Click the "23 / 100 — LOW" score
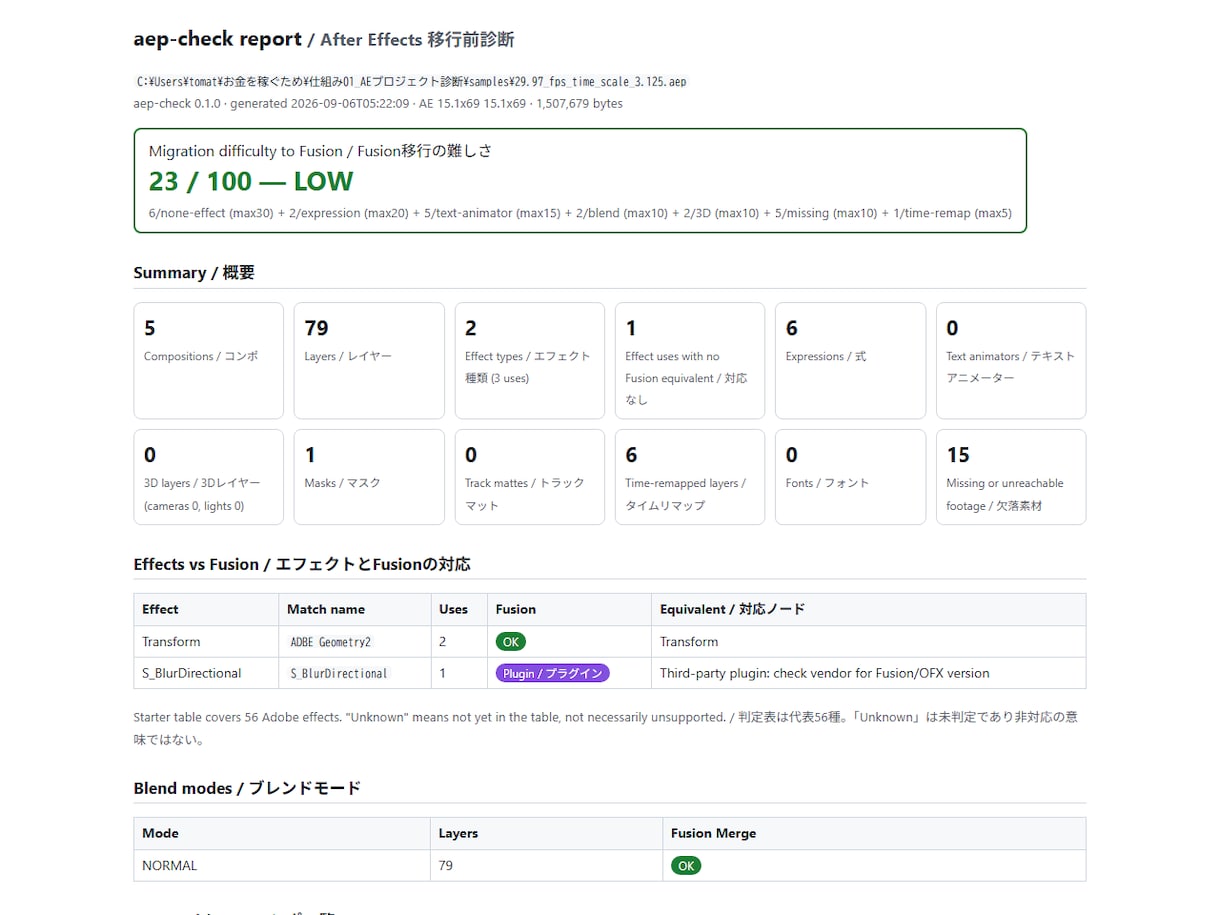1220x915 pixels. pos(250,181)
